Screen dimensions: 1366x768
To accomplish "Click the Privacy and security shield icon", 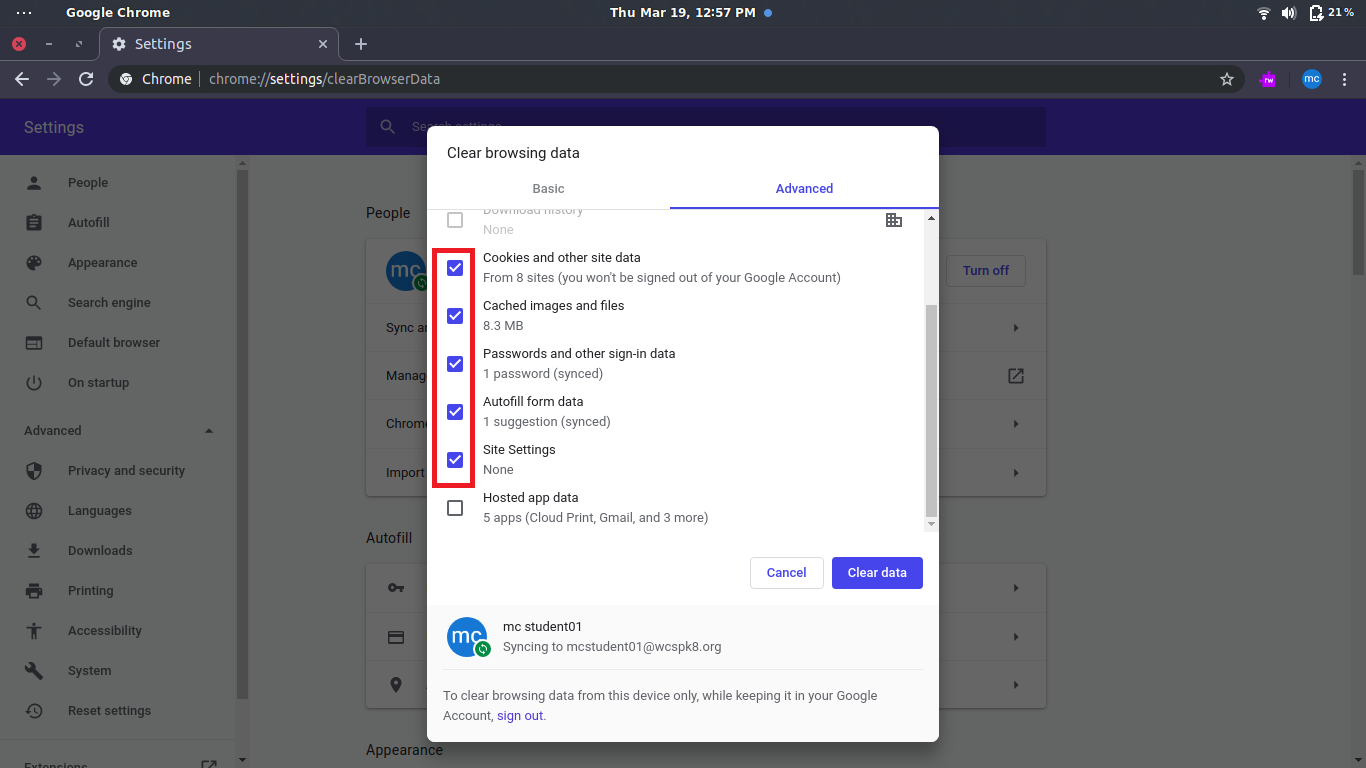I will click(x=34, y=471).
